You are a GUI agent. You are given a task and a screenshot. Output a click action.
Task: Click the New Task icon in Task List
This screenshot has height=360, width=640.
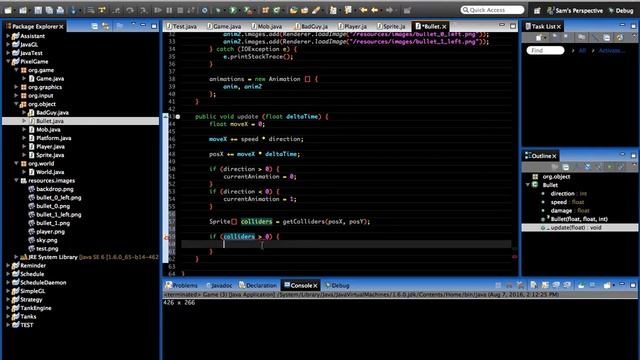pos(539,38)
